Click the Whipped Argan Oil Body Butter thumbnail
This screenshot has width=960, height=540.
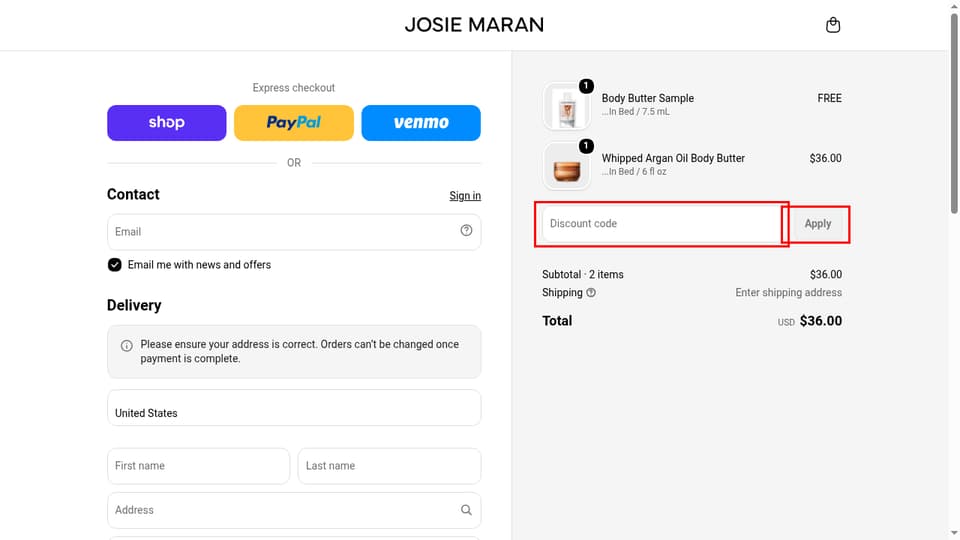(x=567, y=167)
